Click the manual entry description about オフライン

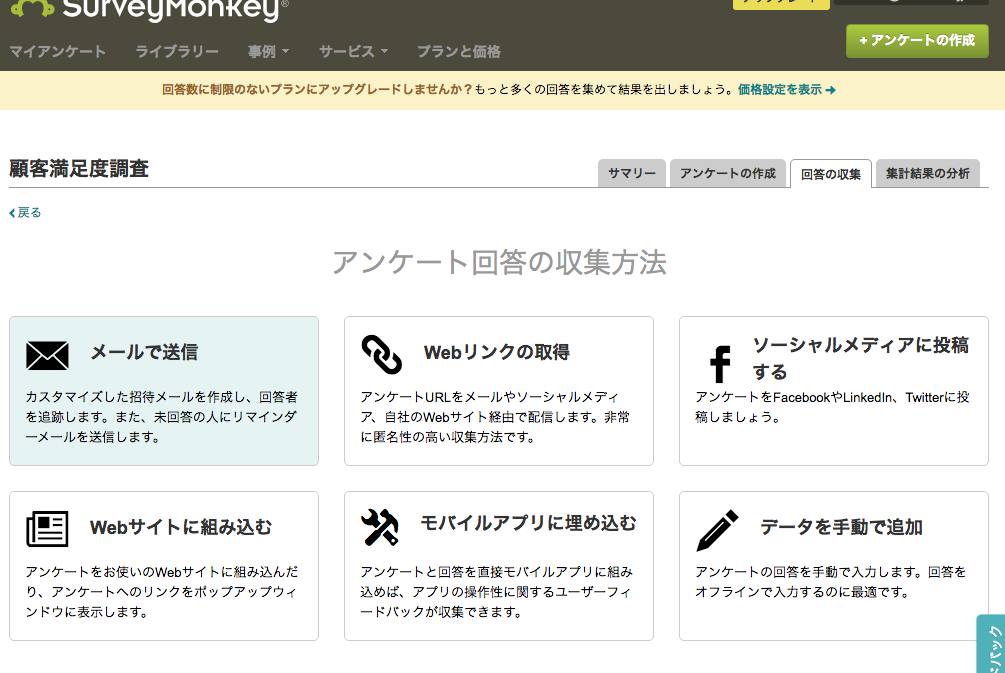(x=831, y=581)
